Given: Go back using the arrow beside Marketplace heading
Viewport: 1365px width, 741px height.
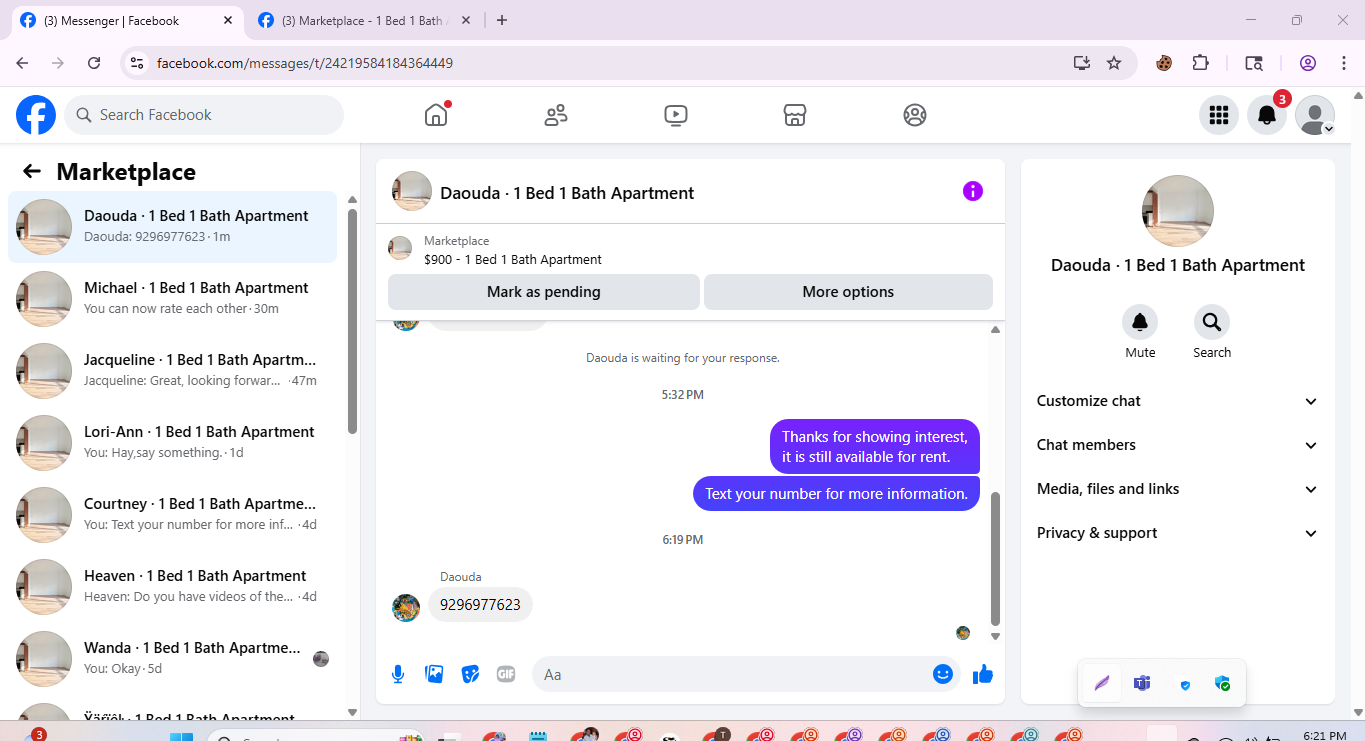Looking at the screenshot, I should coord(32,171).
